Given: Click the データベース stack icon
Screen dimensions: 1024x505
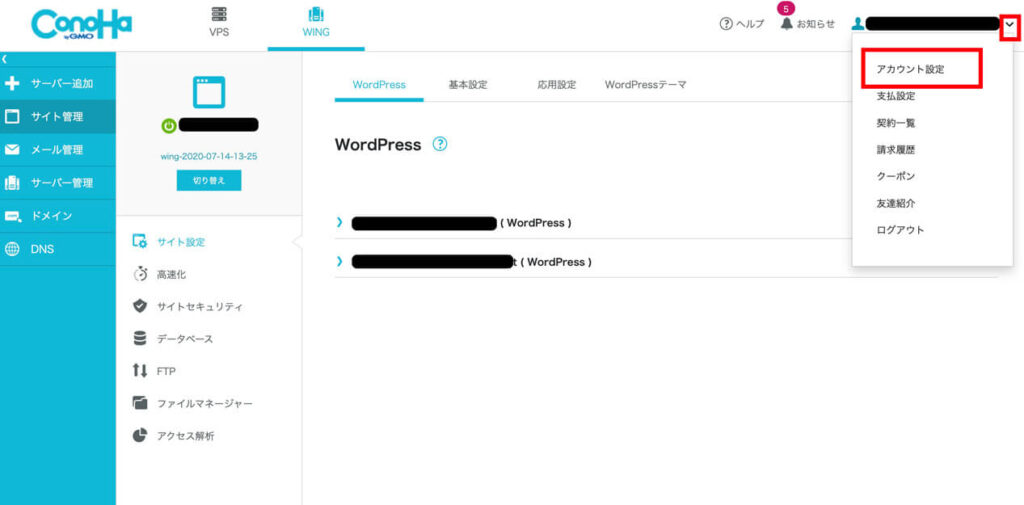Looking at the screenshot, I should [x=140, y=338].
